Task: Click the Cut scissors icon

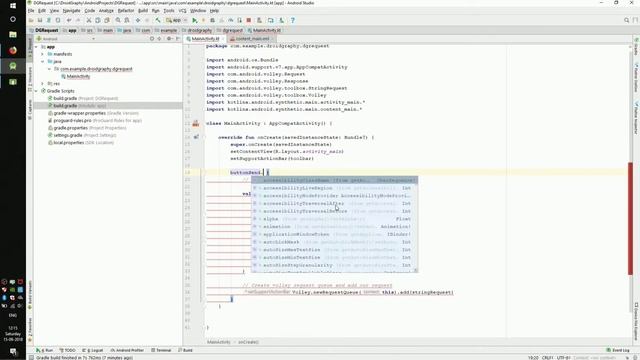Action: coord(89,20)
